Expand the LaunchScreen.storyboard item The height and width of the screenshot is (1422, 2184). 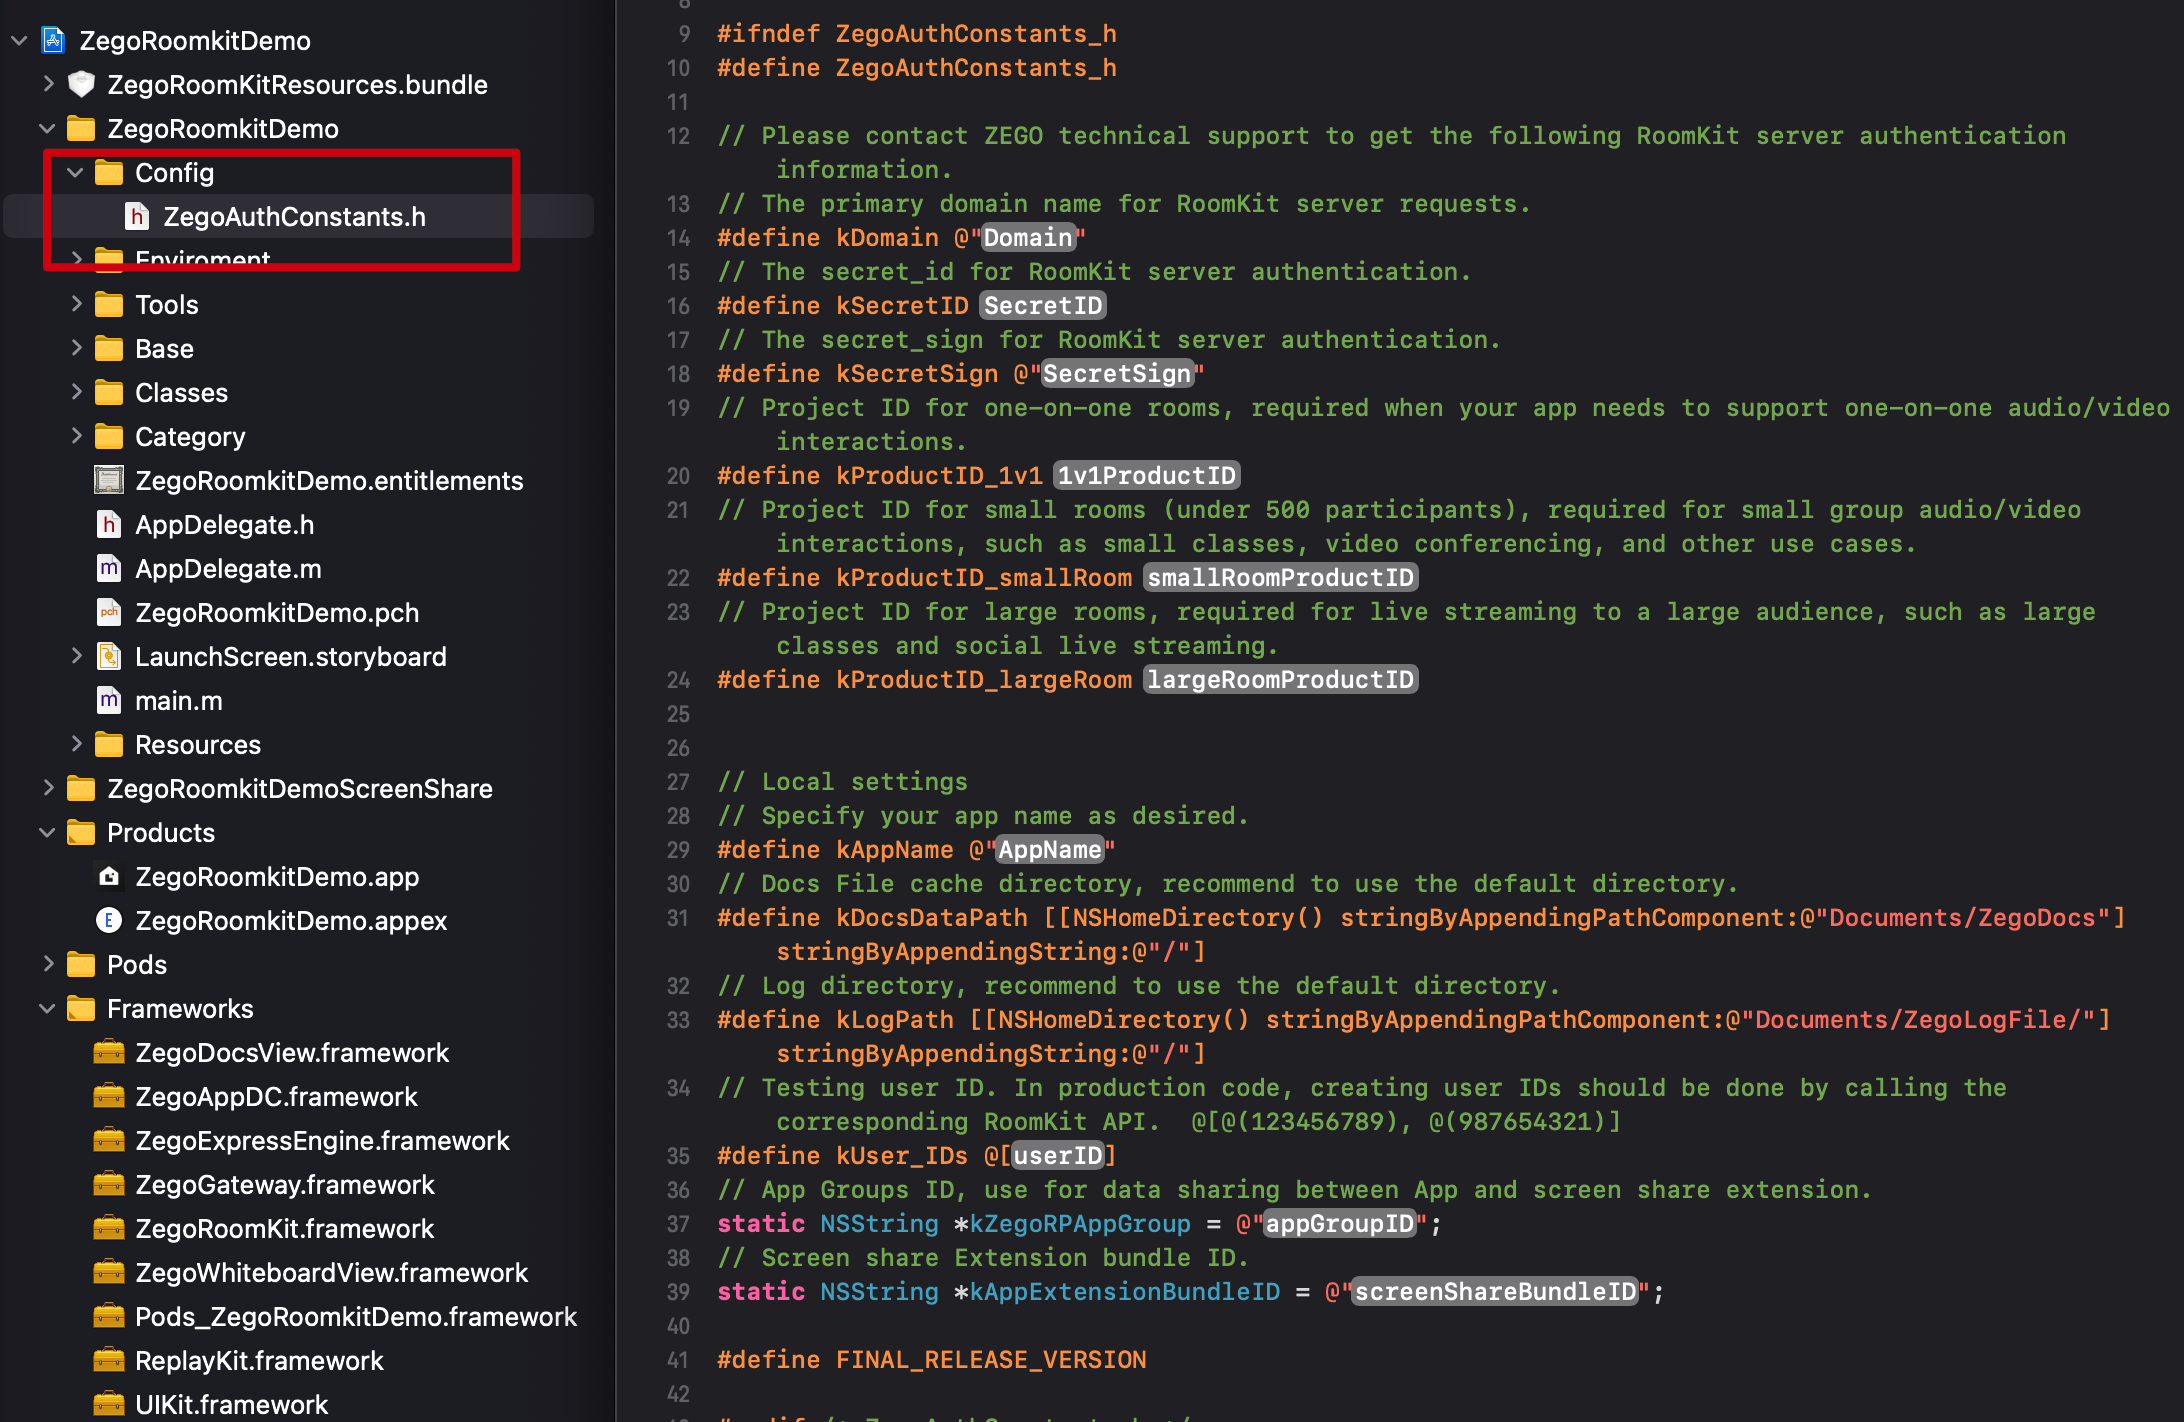(x=76, y=656)
